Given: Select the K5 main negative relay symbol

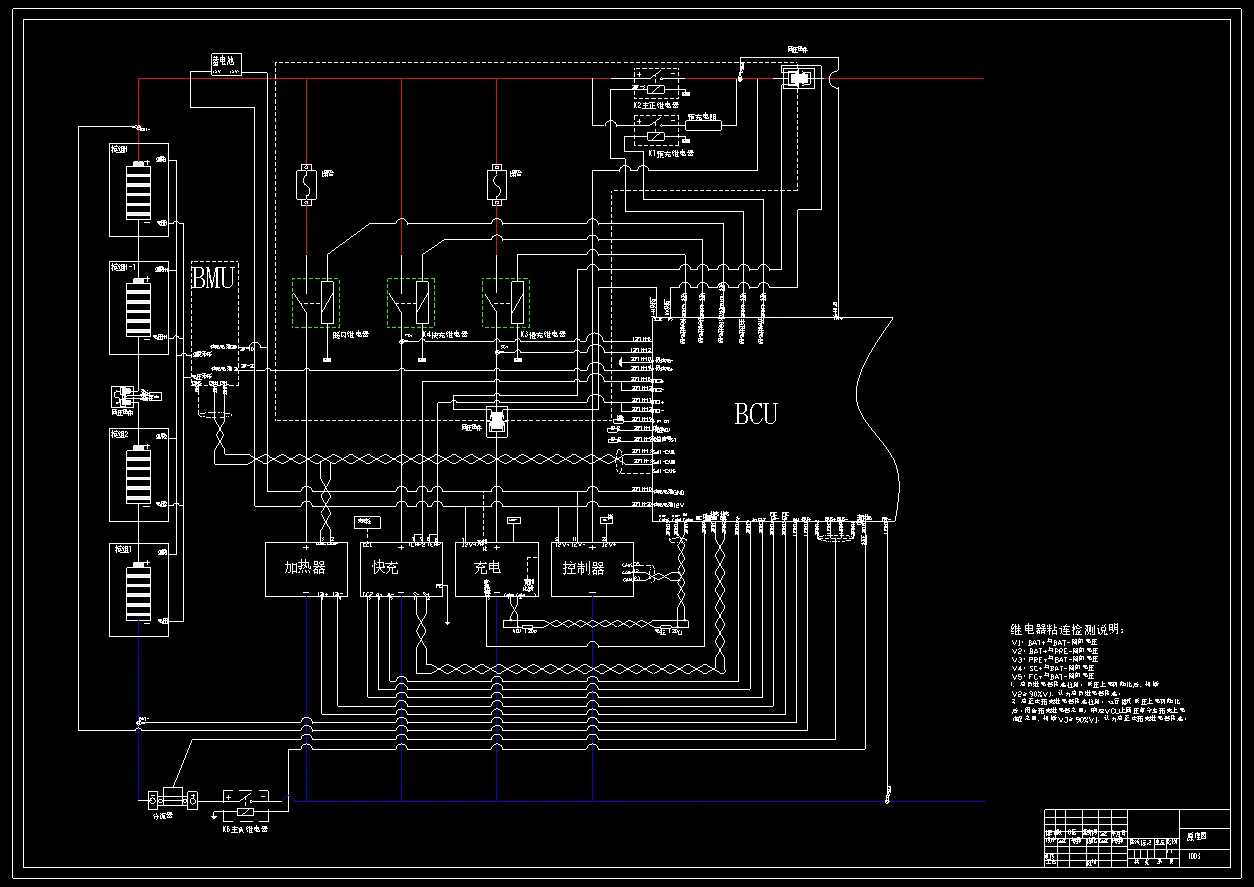Looking at the screenshot, I should point(244,799).
